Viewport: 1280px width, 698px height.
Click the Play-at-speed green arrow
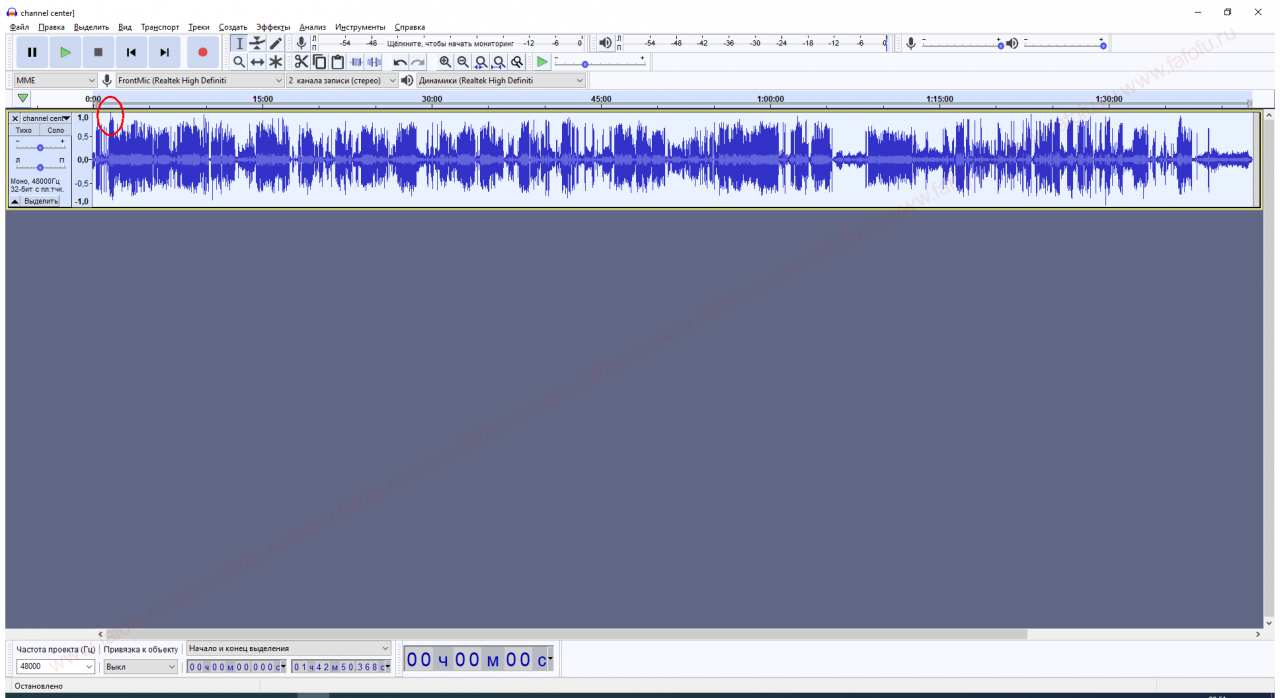(542, 62)
